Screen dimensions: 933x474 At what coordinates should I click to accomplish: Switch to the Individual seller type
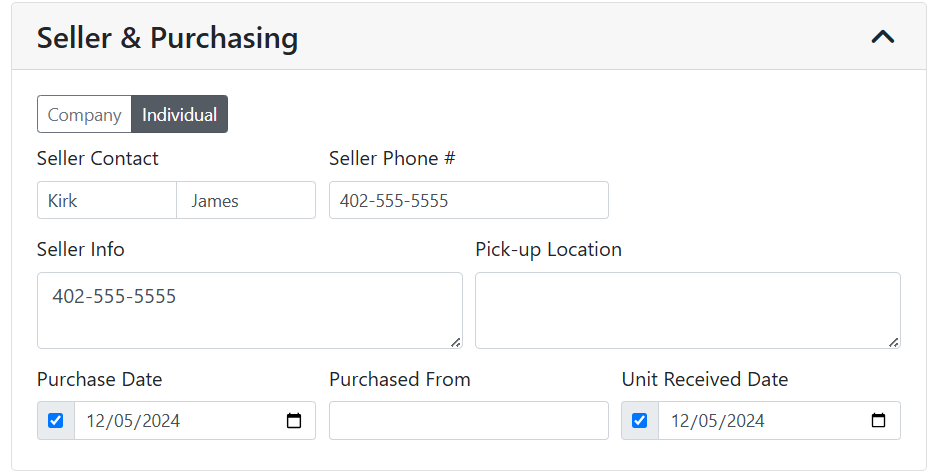pos(180,114)
